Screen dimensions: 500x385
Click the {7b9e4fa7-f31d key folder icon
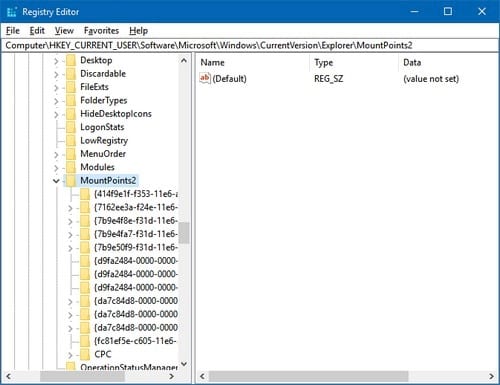[85, 234]
